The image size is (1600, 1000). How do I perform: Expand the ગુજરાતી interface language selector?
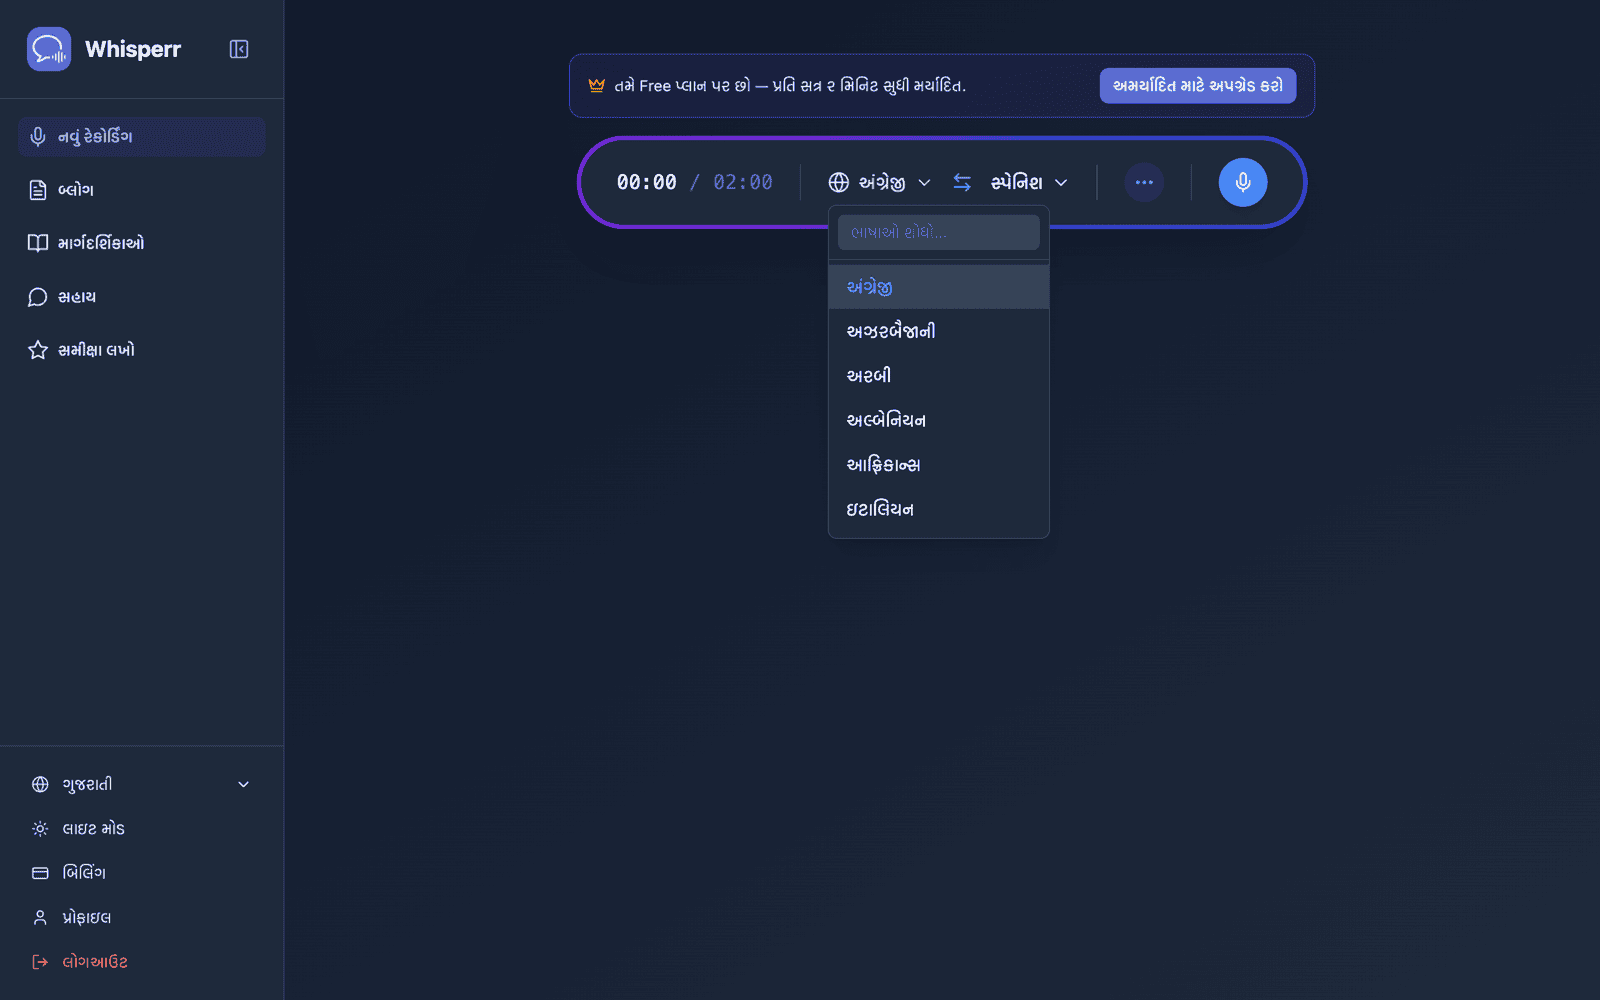[141, 785]
